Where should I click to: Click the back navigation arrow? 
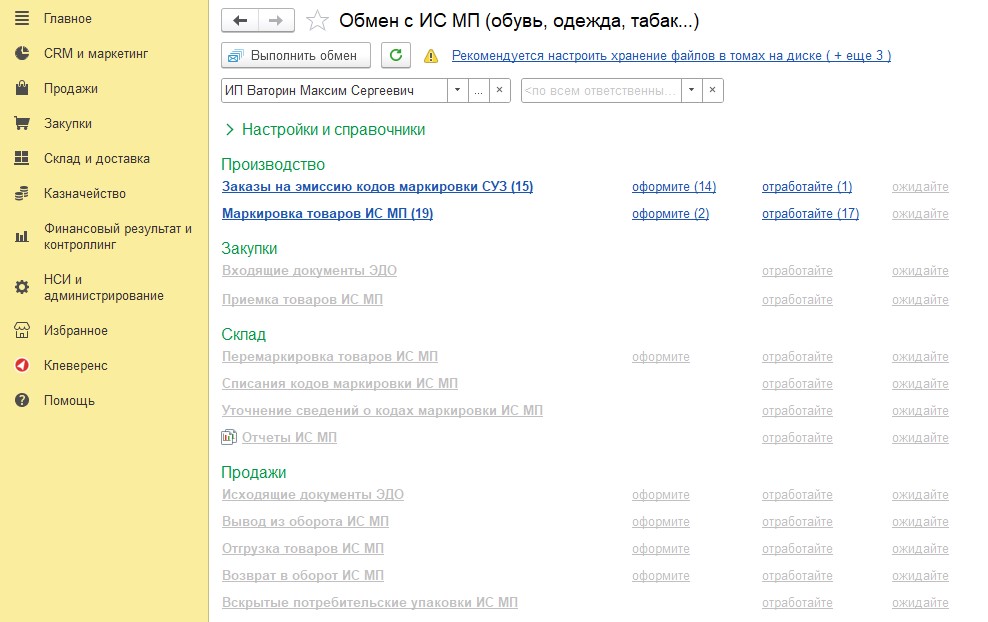(x=239, y=20)
